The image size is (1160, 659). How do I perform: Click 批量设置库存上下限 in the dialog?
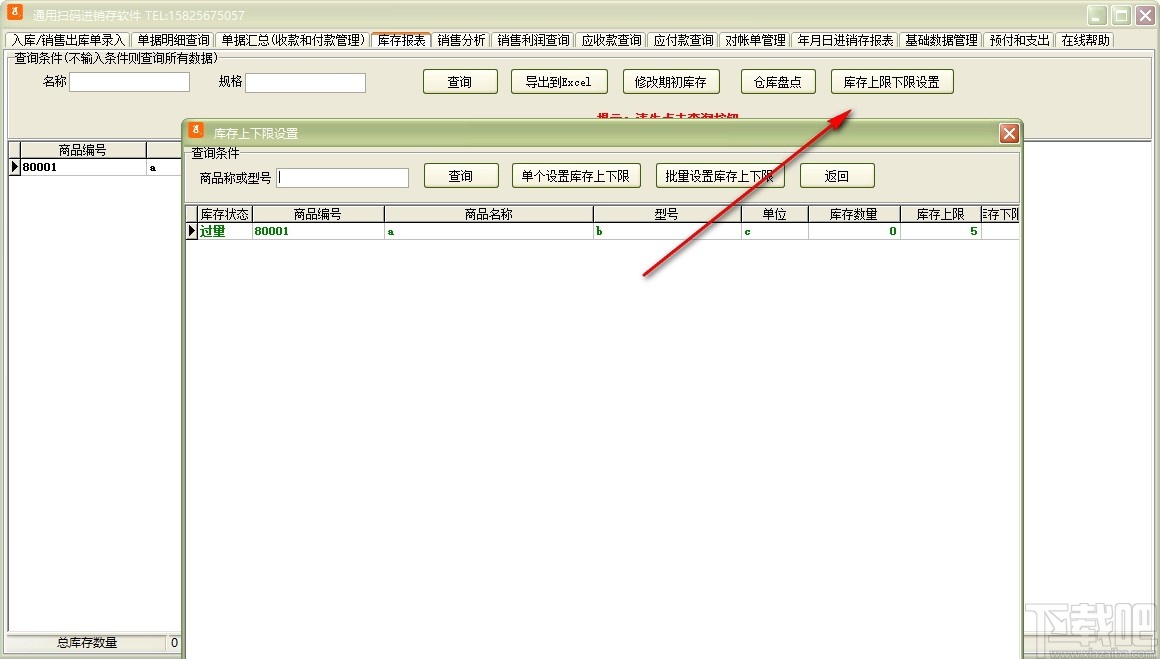tap(720, 174)
